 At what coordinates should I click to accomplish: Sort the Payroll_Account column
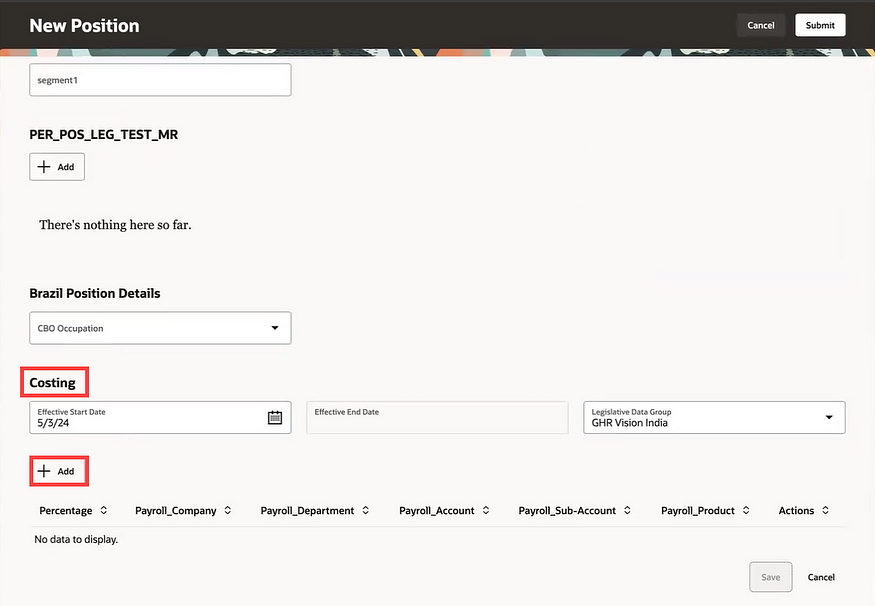[486, 511]
